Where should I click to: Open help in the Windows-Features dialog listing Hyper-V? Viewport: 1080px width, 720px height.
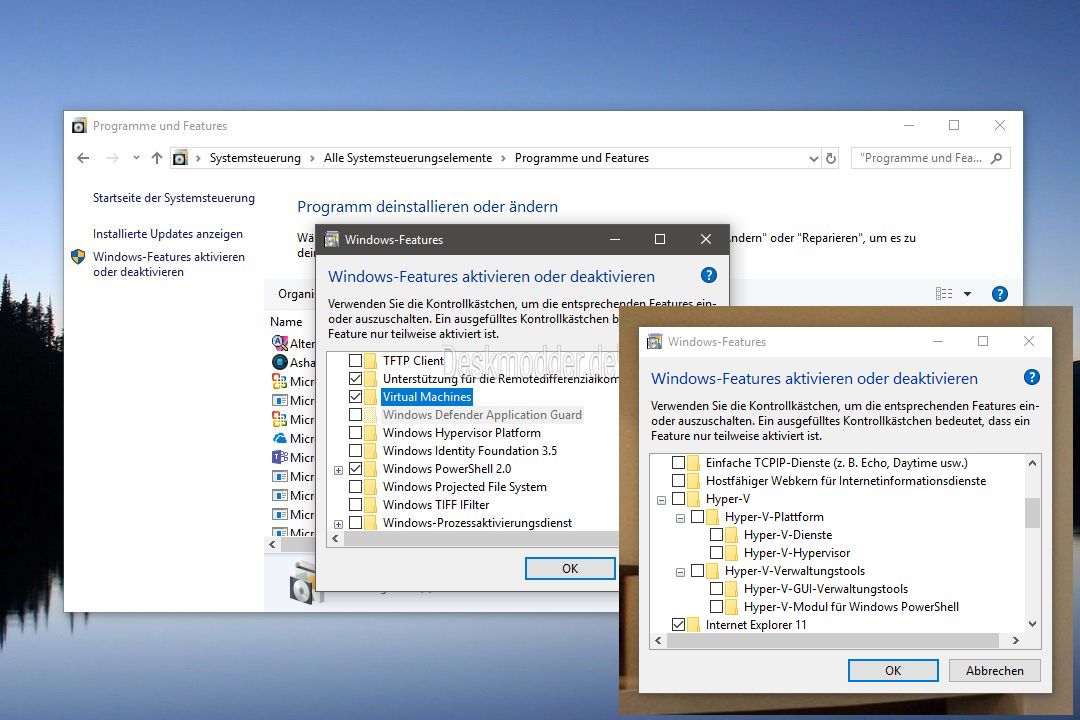coord(1031,378)
